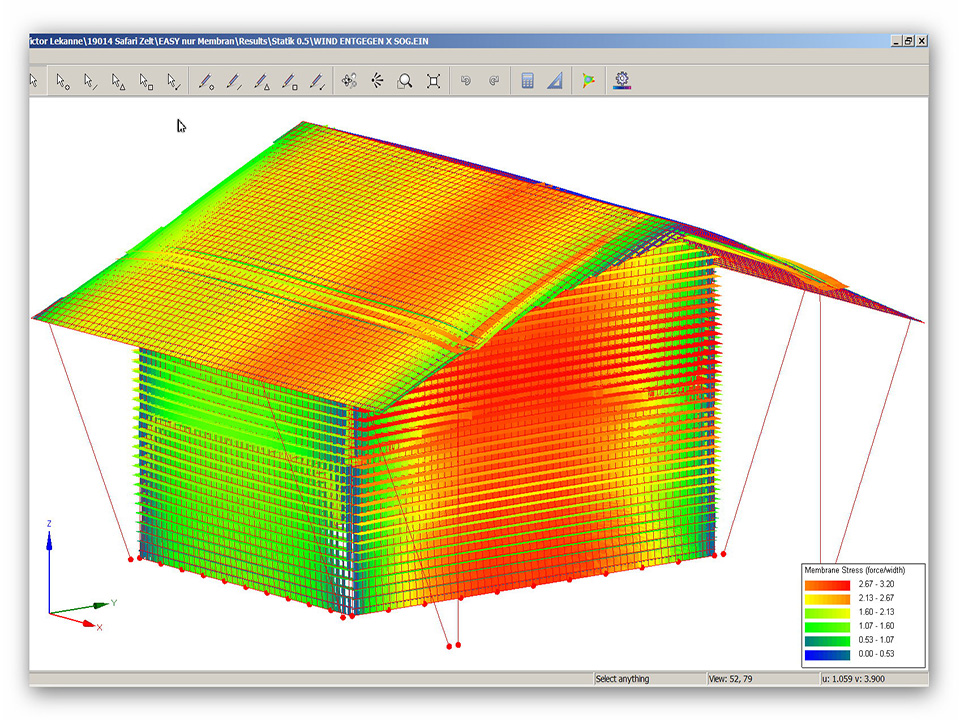This screenshot has height=720, width=960.
Task: Open the gear settings icon
Action: 623,81
